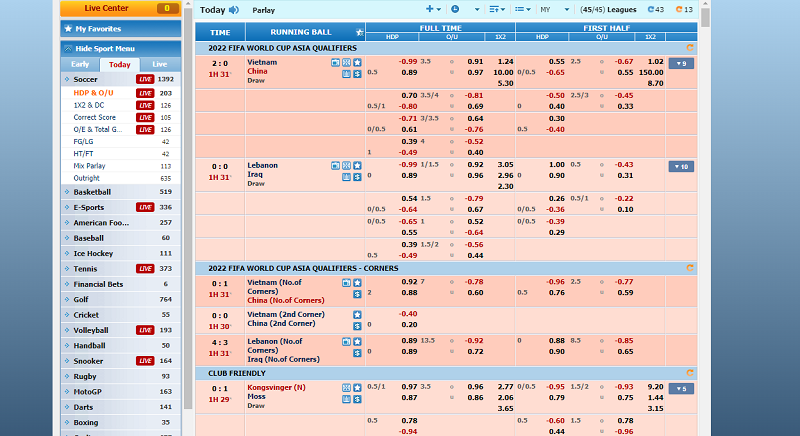
Task: Expand more bets for Vietnam vs China
Action: click(x=681, y=63)
